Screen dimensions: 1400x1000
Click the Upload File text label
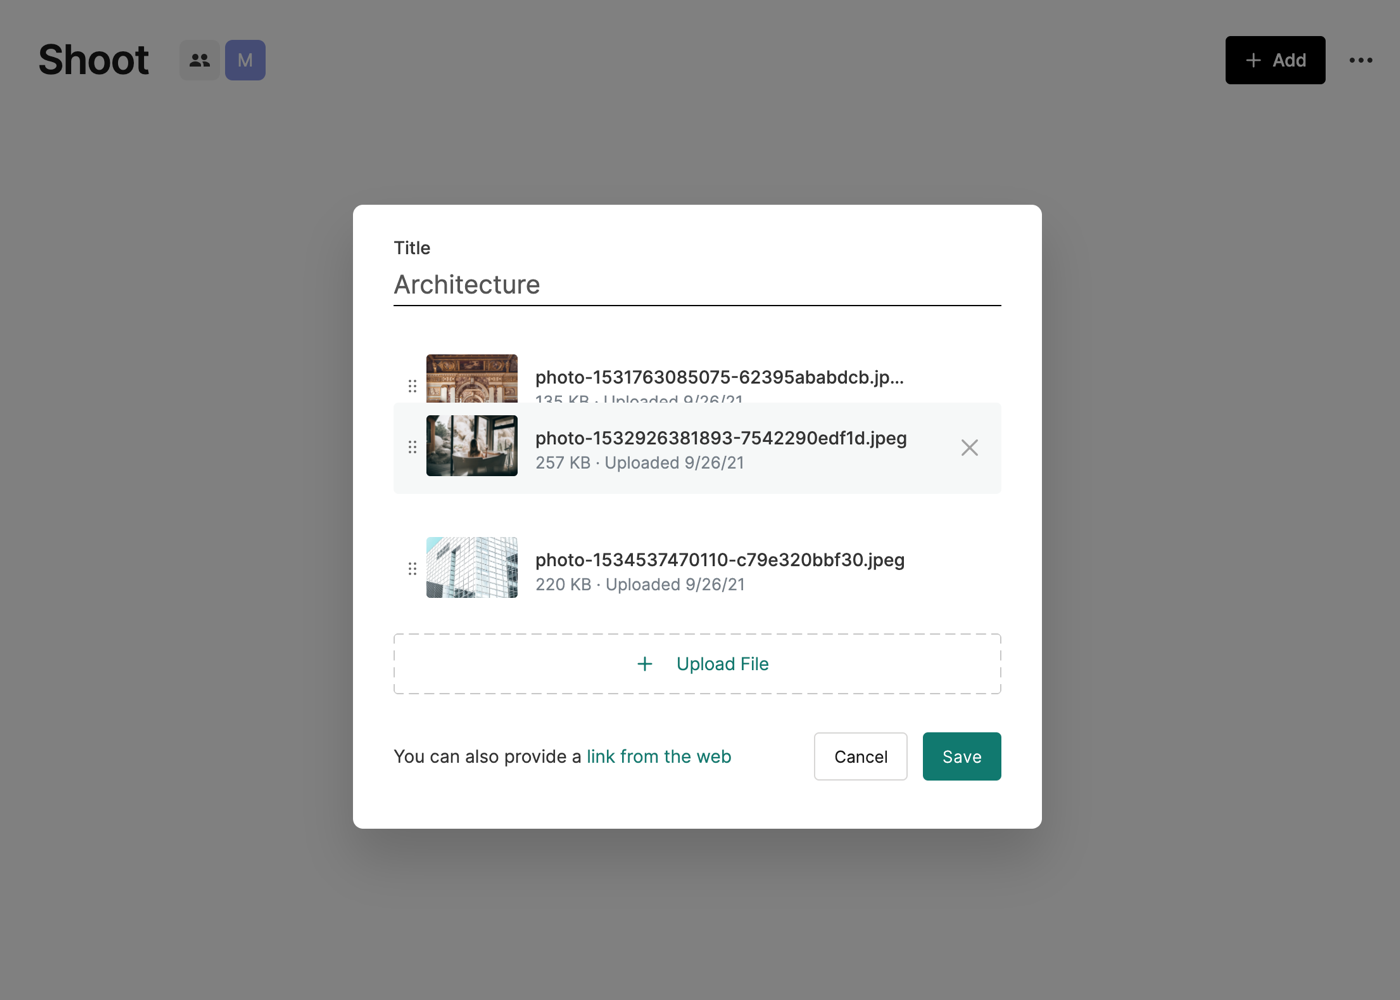(x=722, y=664)
